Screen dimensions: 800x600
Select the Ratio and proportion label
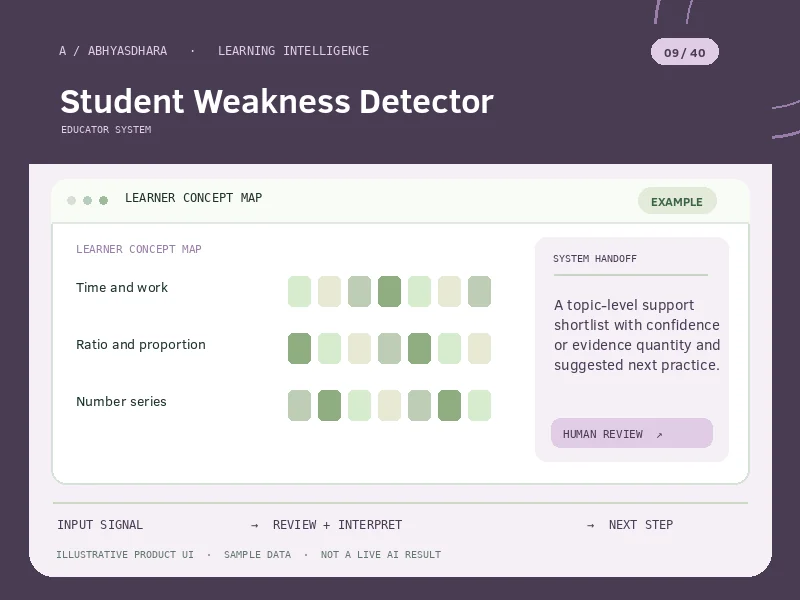coord(141,345)
